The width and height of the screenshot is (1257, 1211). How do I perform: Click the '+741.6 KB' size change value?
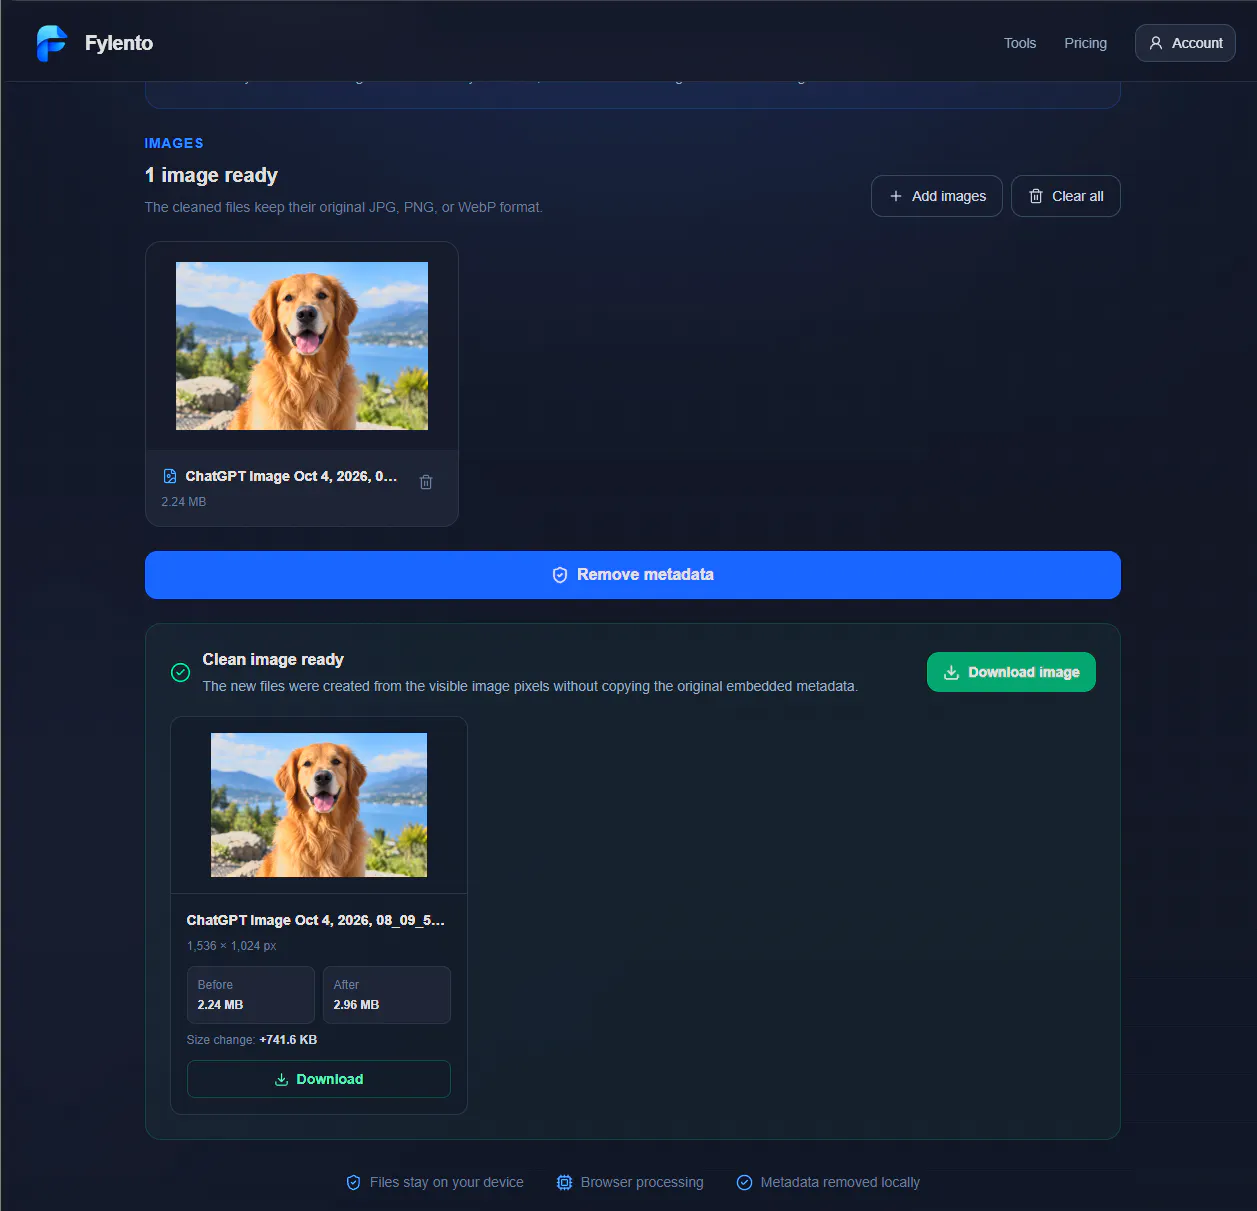[x=288, y=1040]
